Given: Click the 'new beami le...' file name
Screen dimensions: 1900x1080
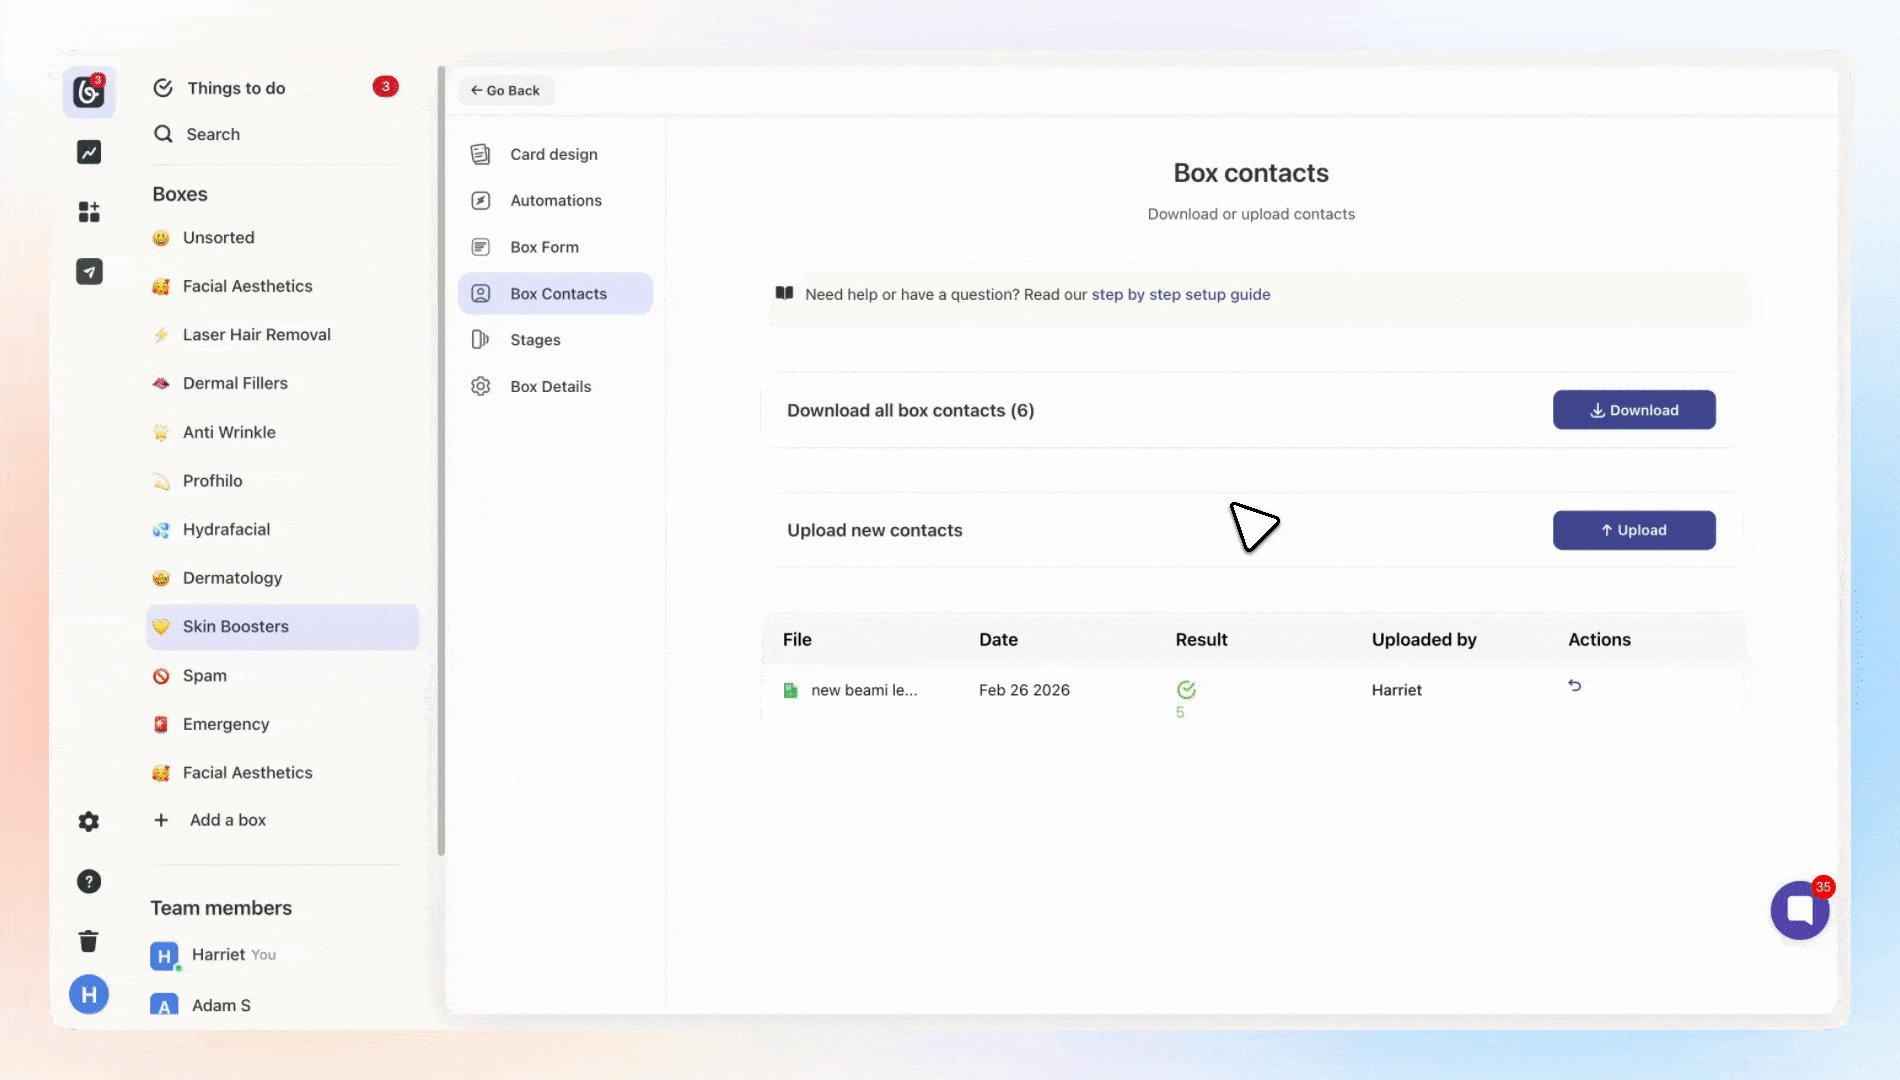Looking at the screenshot, I should (864, 690).
